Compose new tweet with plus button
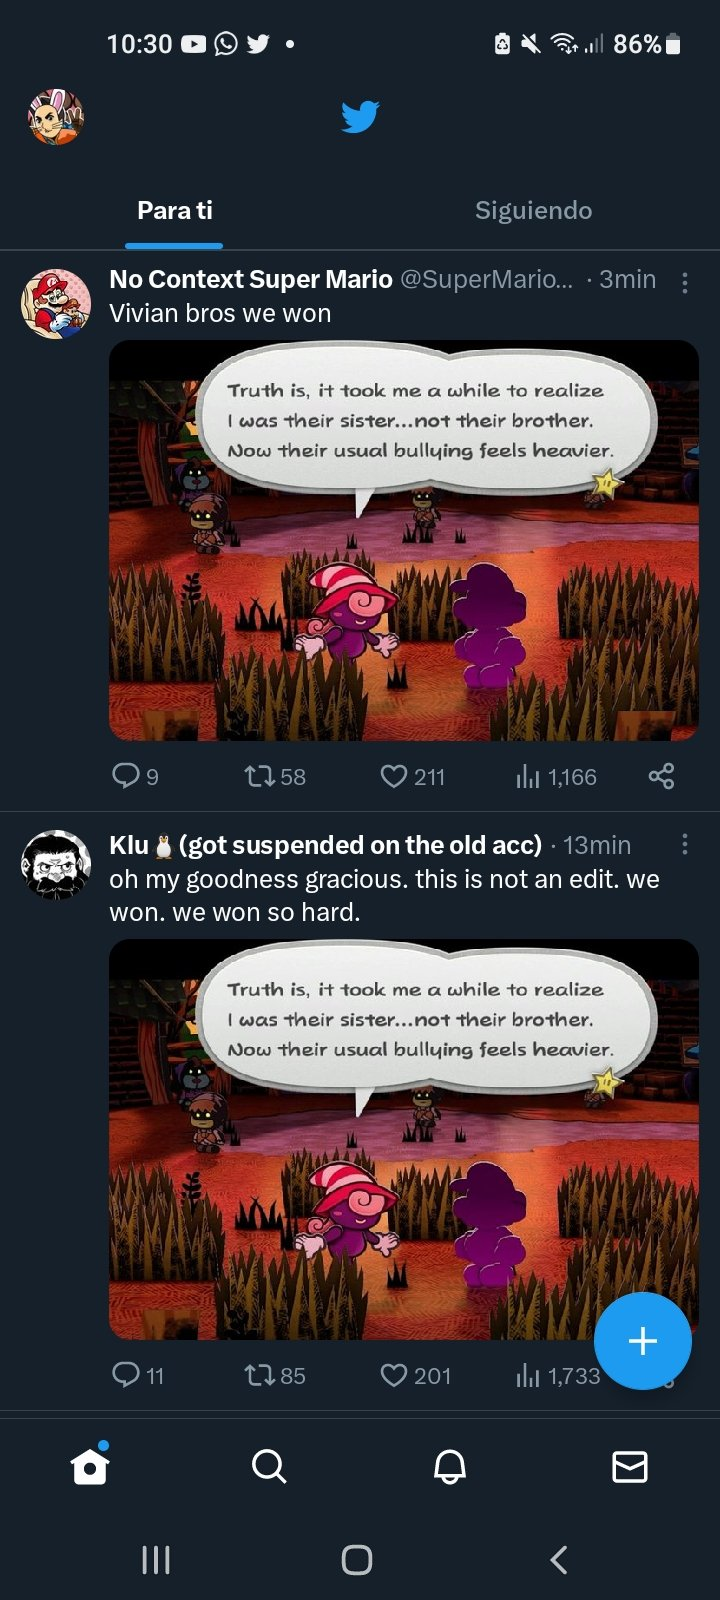 pyautogui.click(x=642, y=1341)
